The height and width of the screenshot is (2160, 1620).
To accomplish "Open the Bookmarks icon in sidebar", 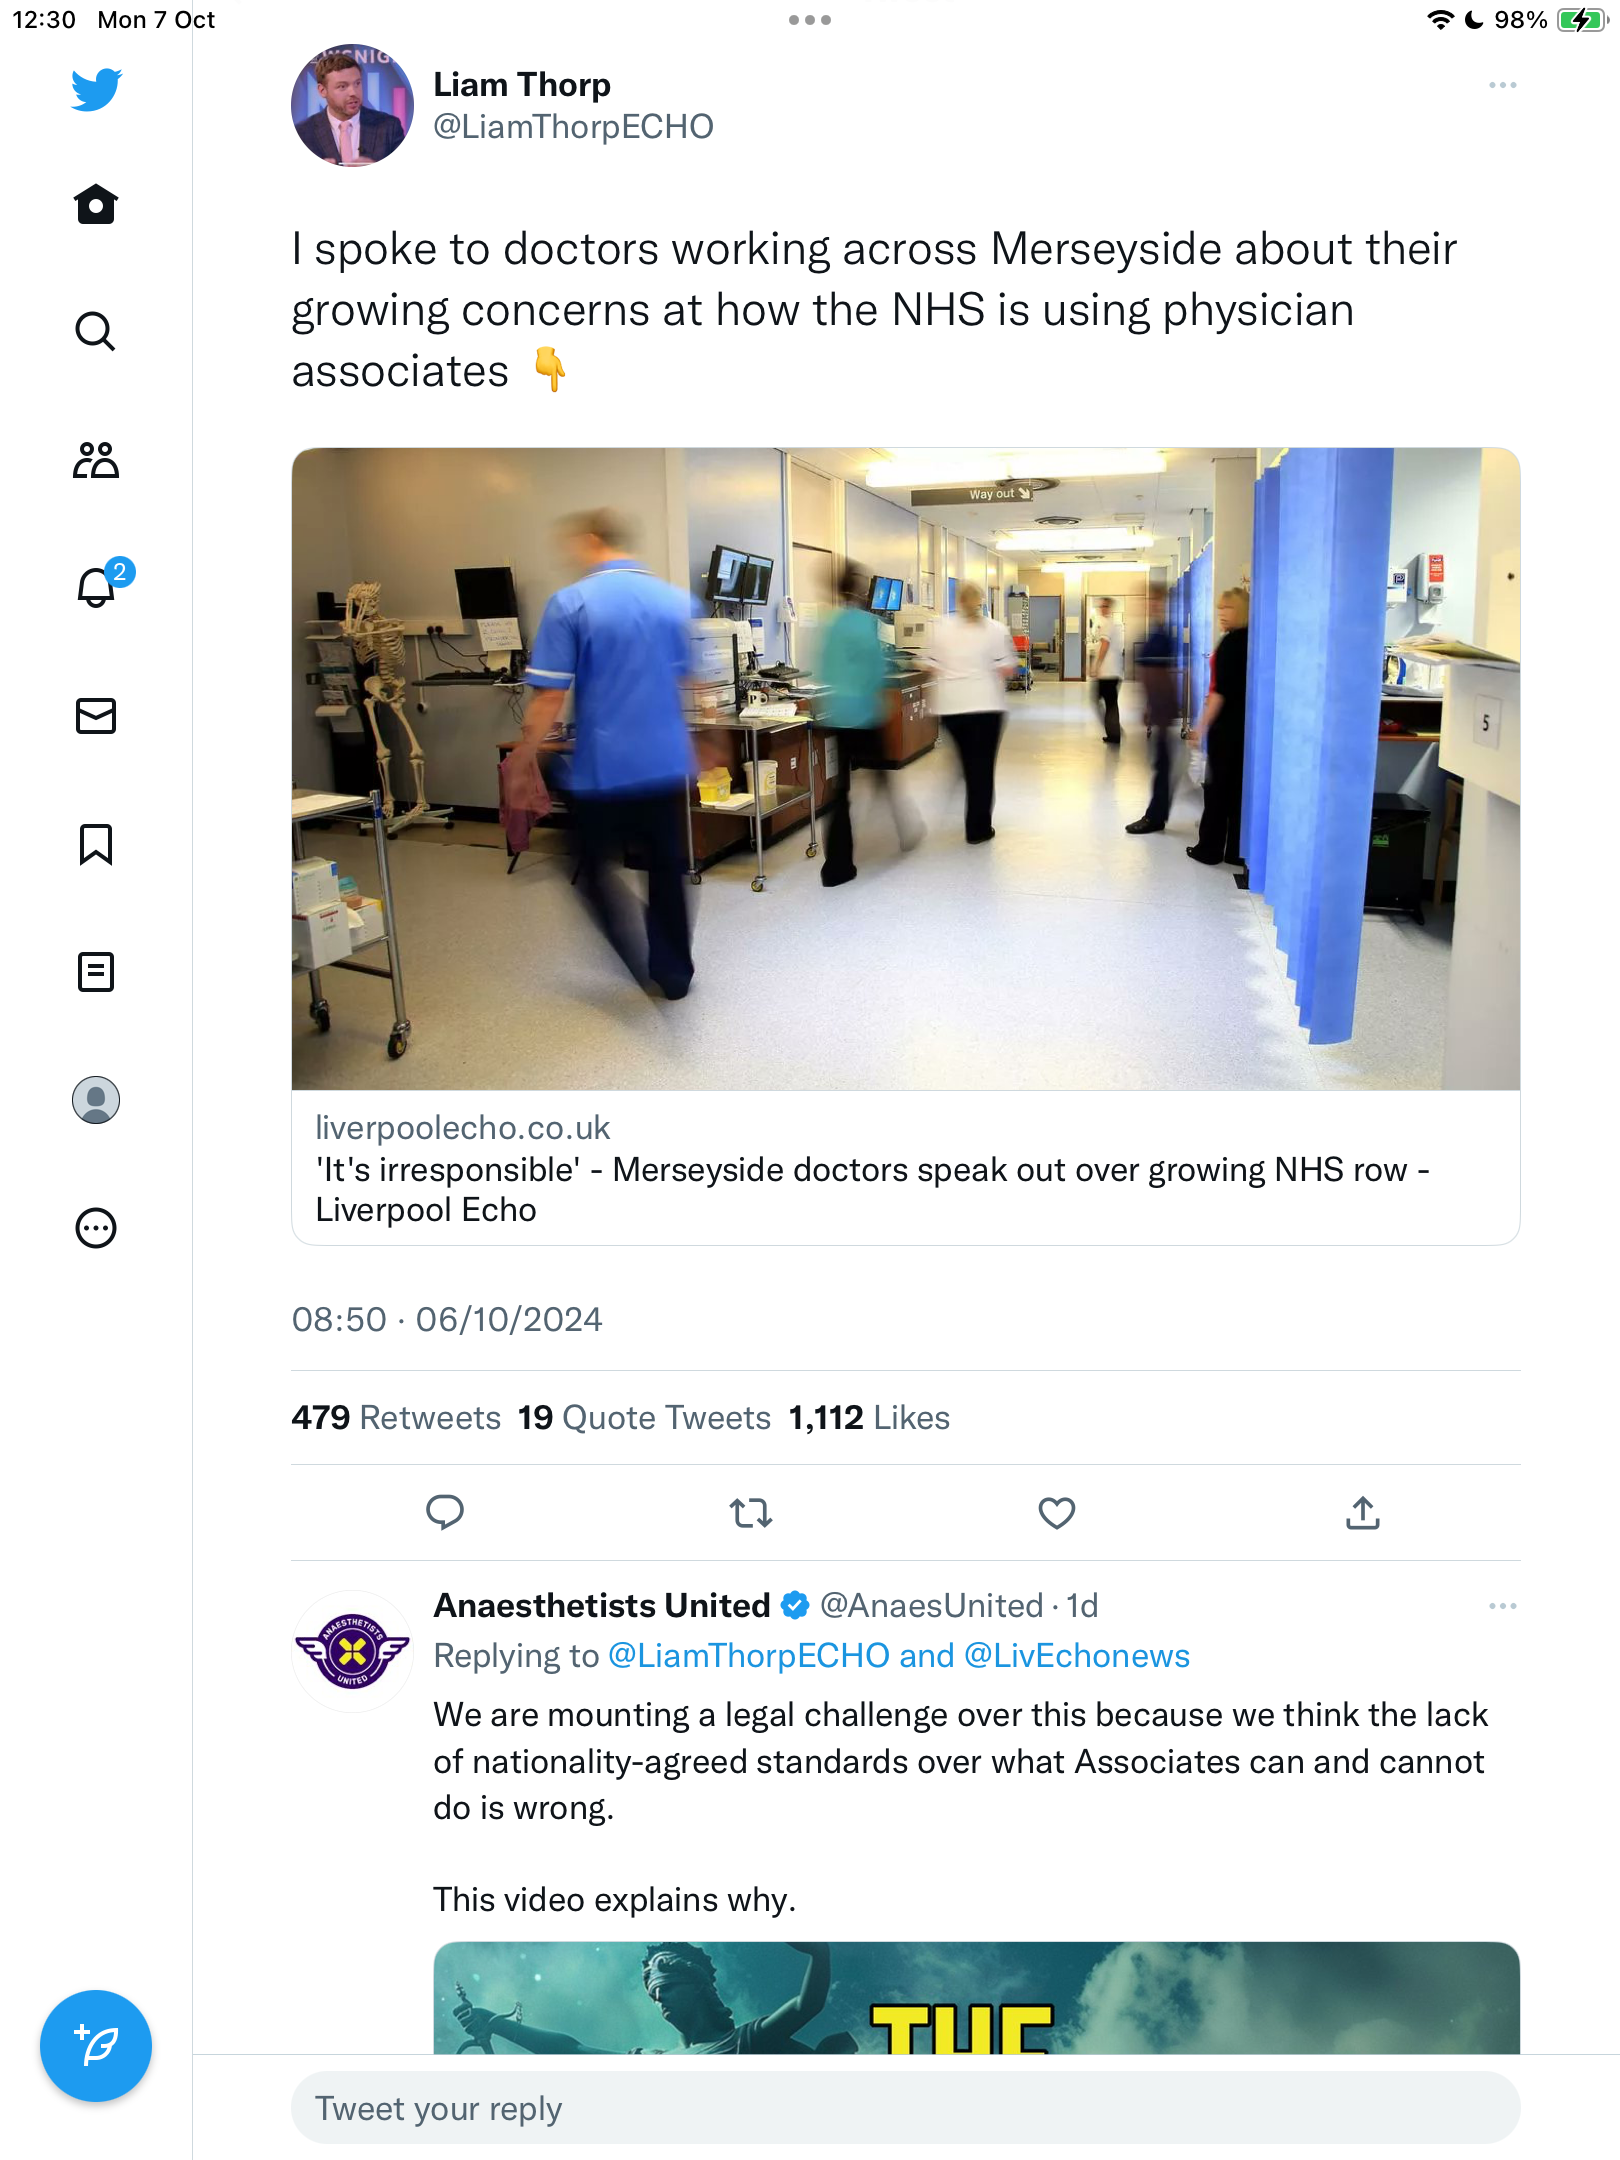I will point(96,844).
